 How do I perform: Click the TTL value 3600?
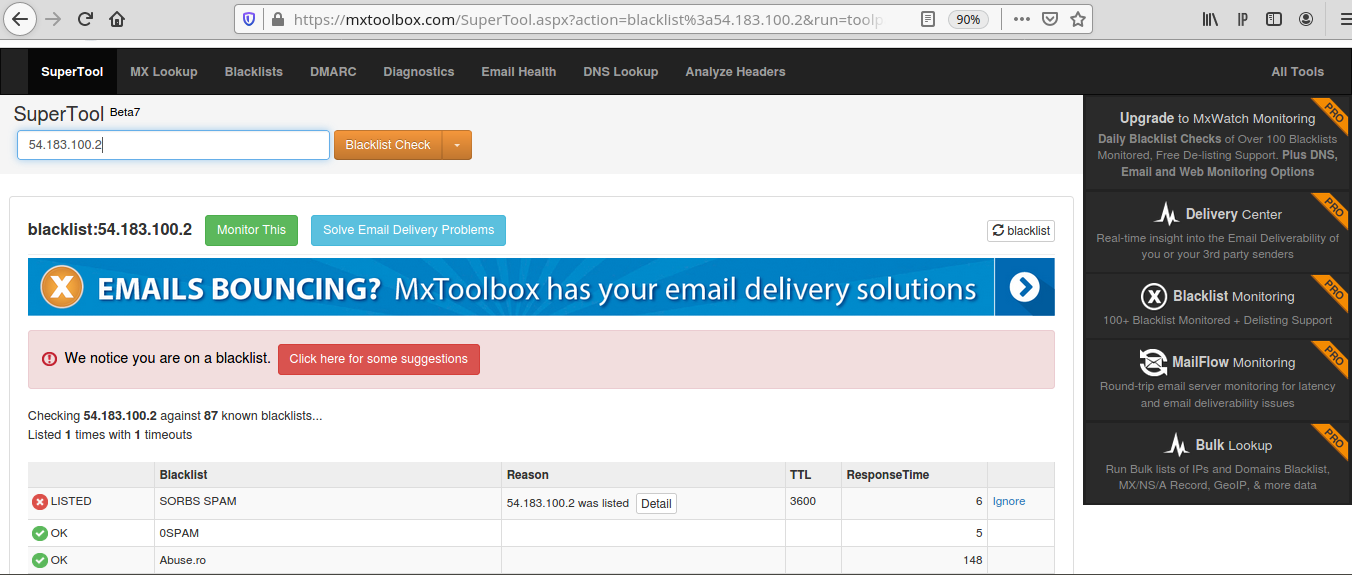click(x=802, y=501)
